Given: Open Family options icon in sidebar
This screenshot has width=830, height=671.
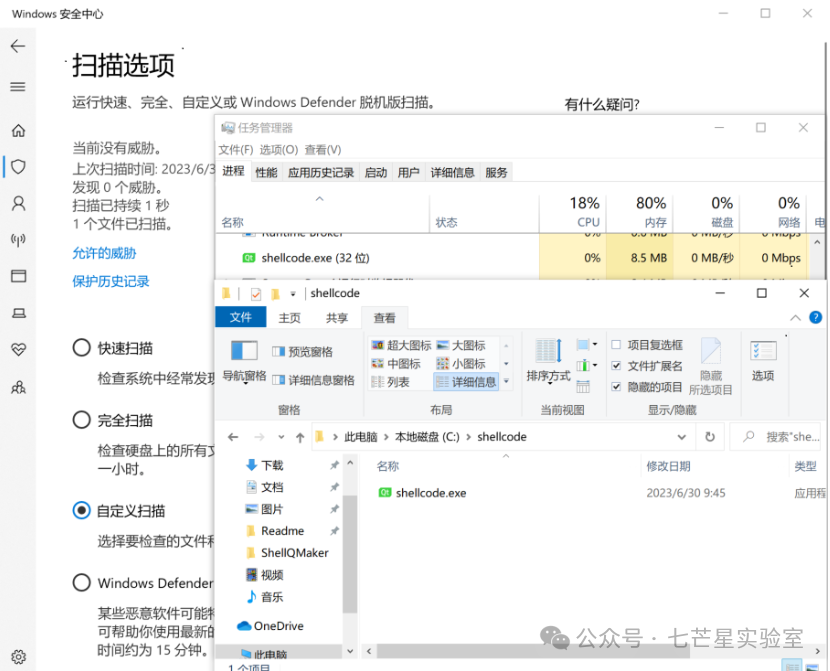Looking at the screenshot, I should click(19, 387).
